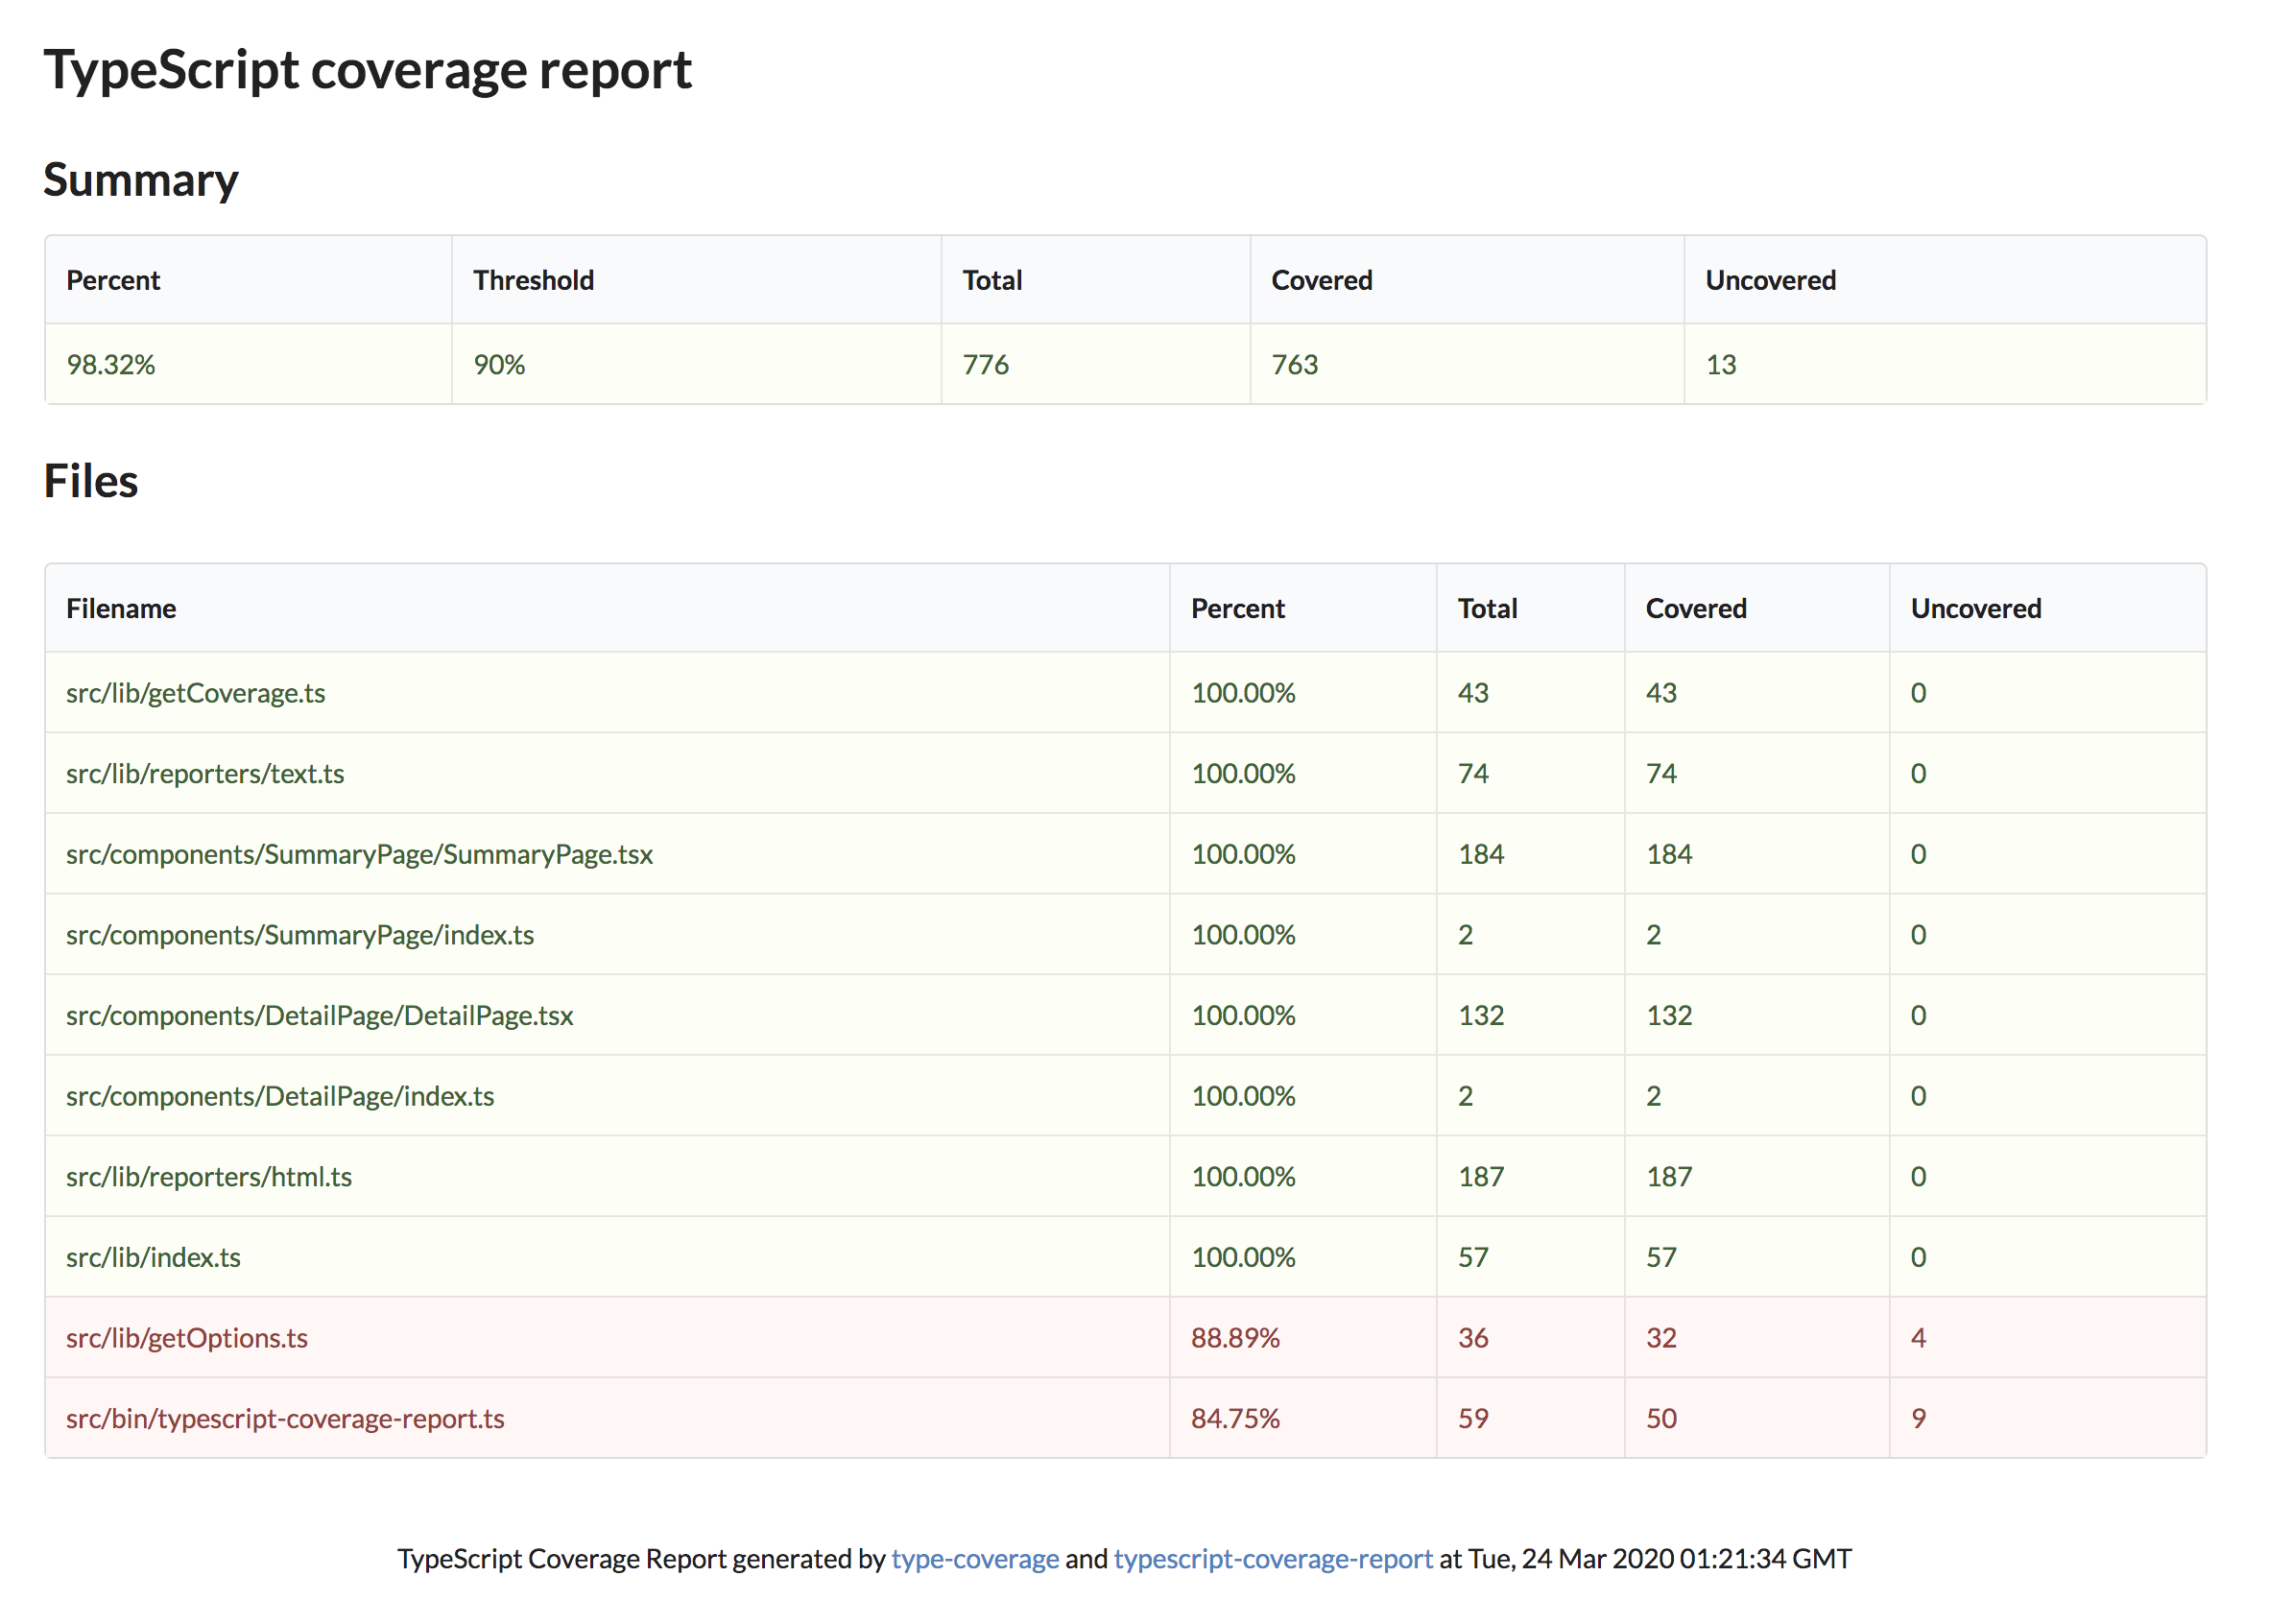
Task: Click the Files table Uncovered header
Action: 1975,608
